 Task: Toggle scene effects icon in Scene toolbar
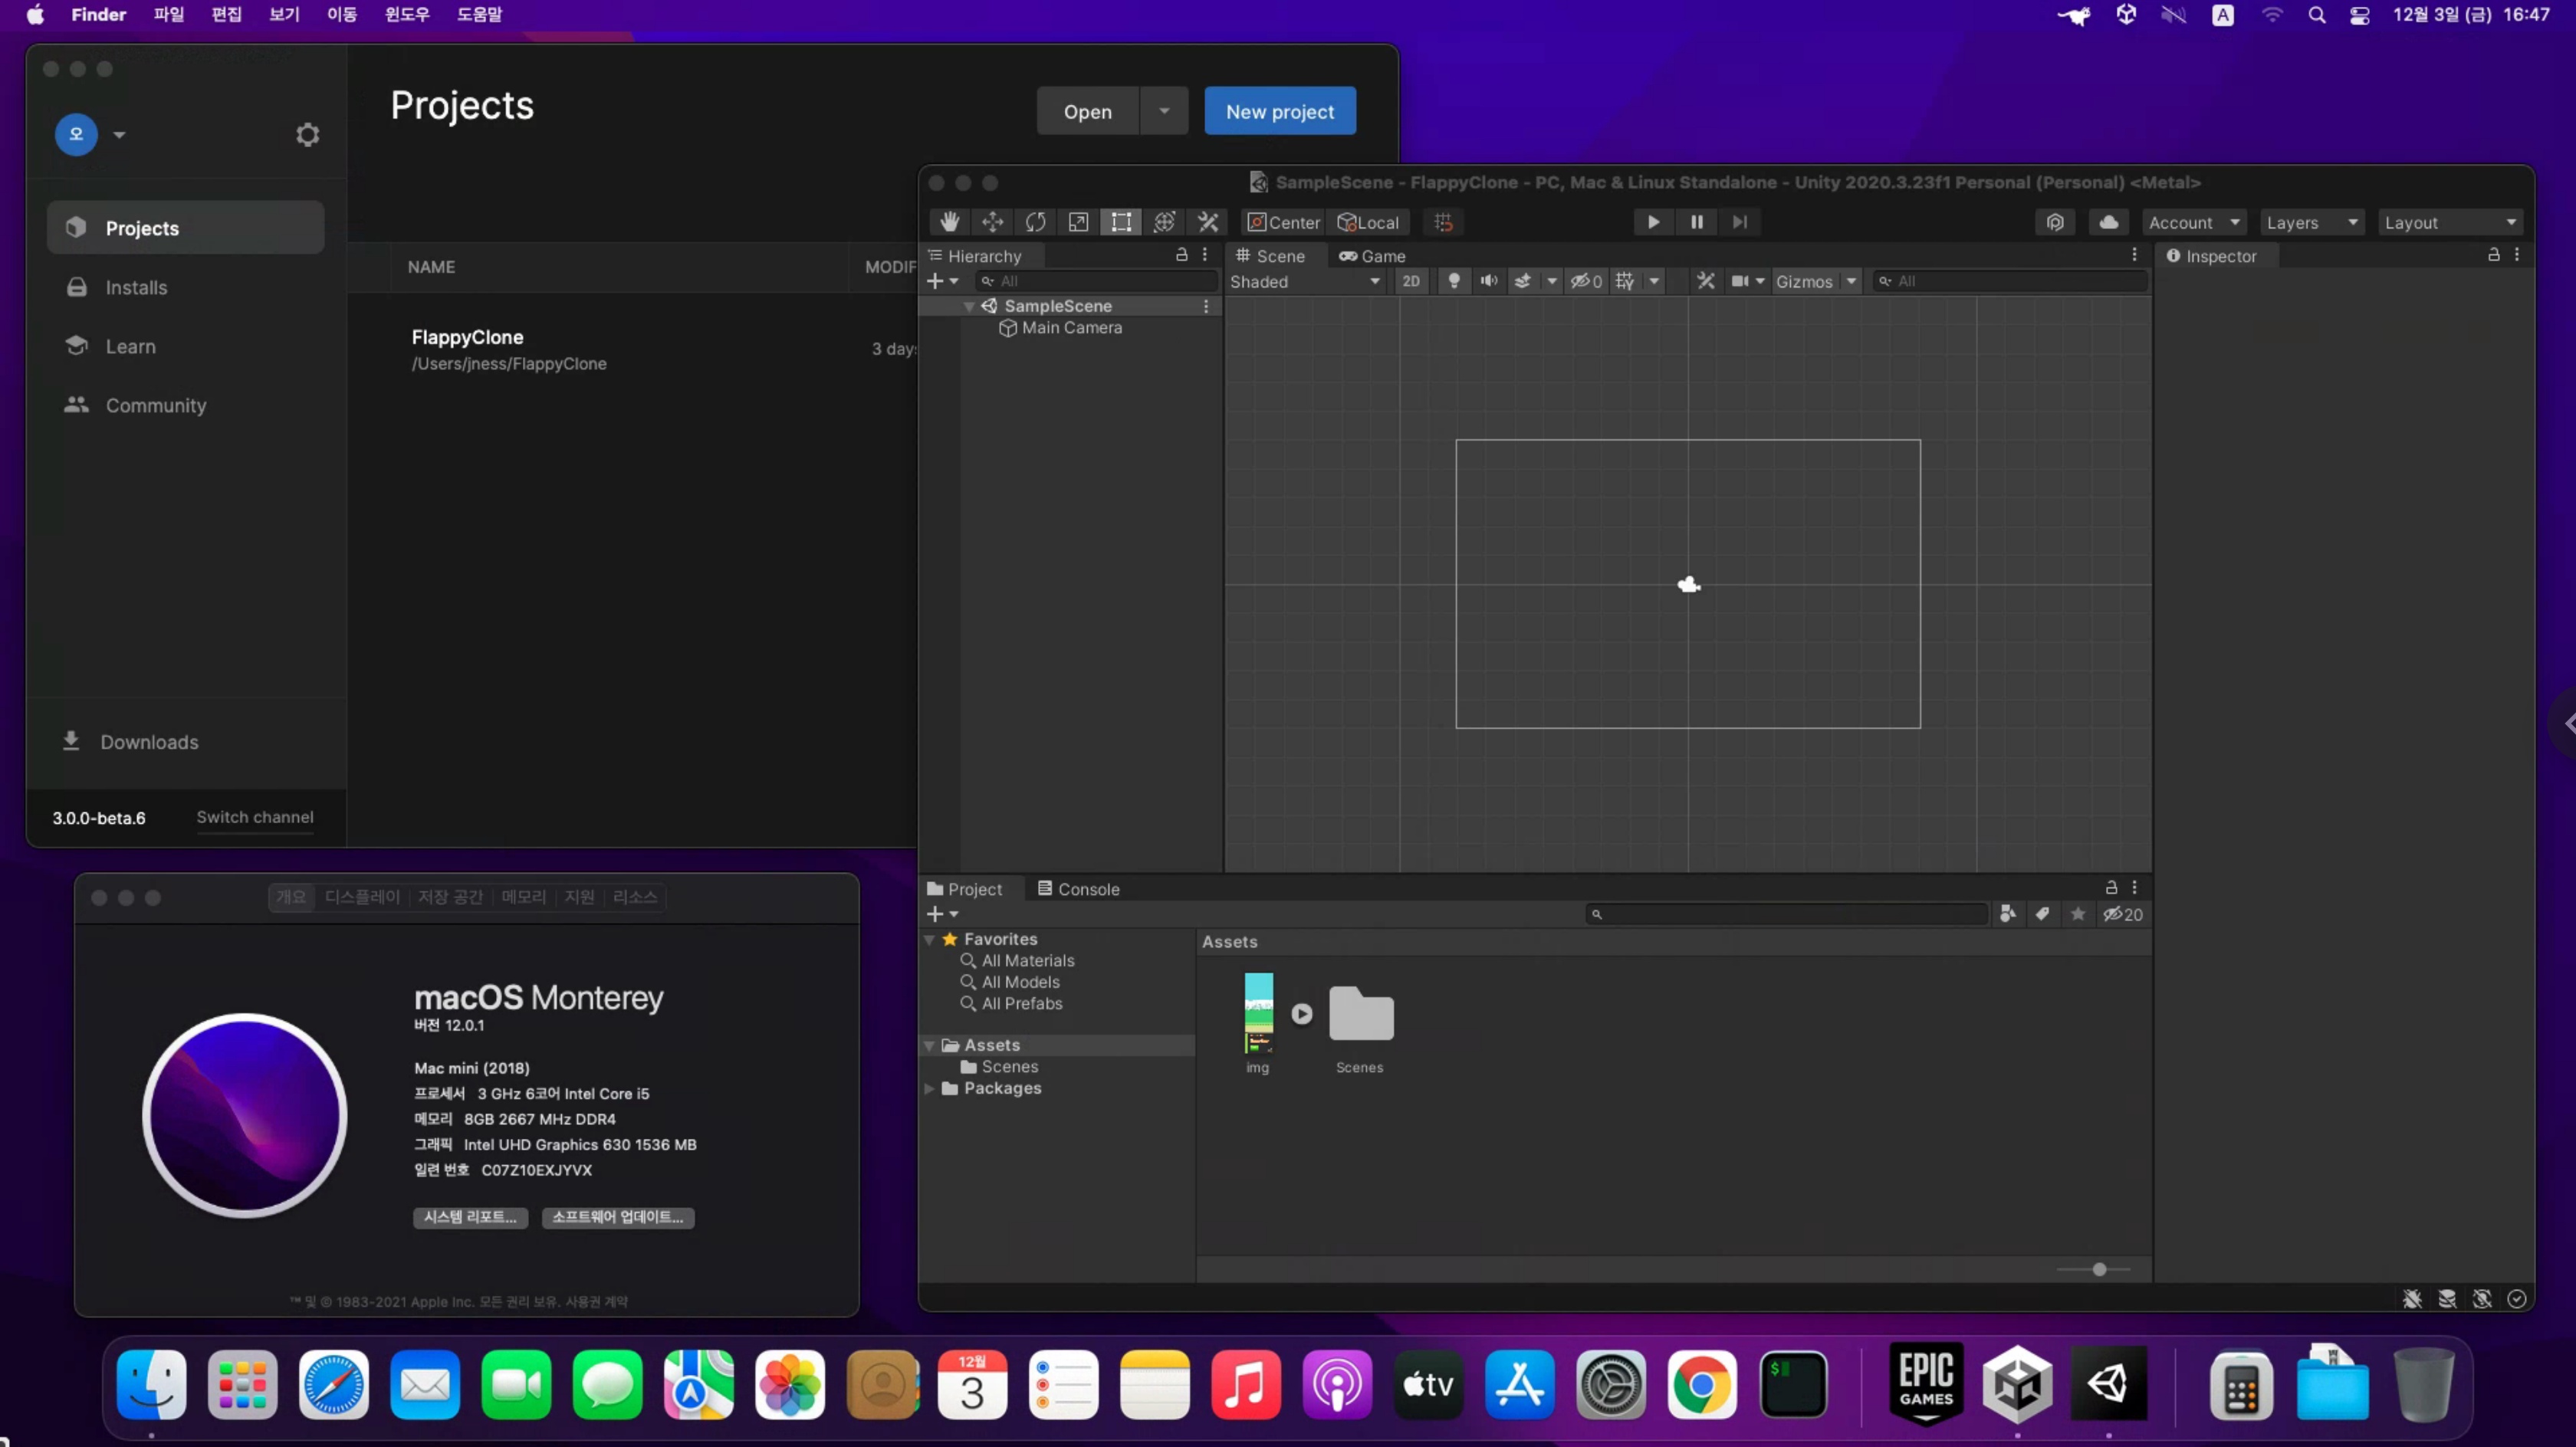tap(1523, 281)
